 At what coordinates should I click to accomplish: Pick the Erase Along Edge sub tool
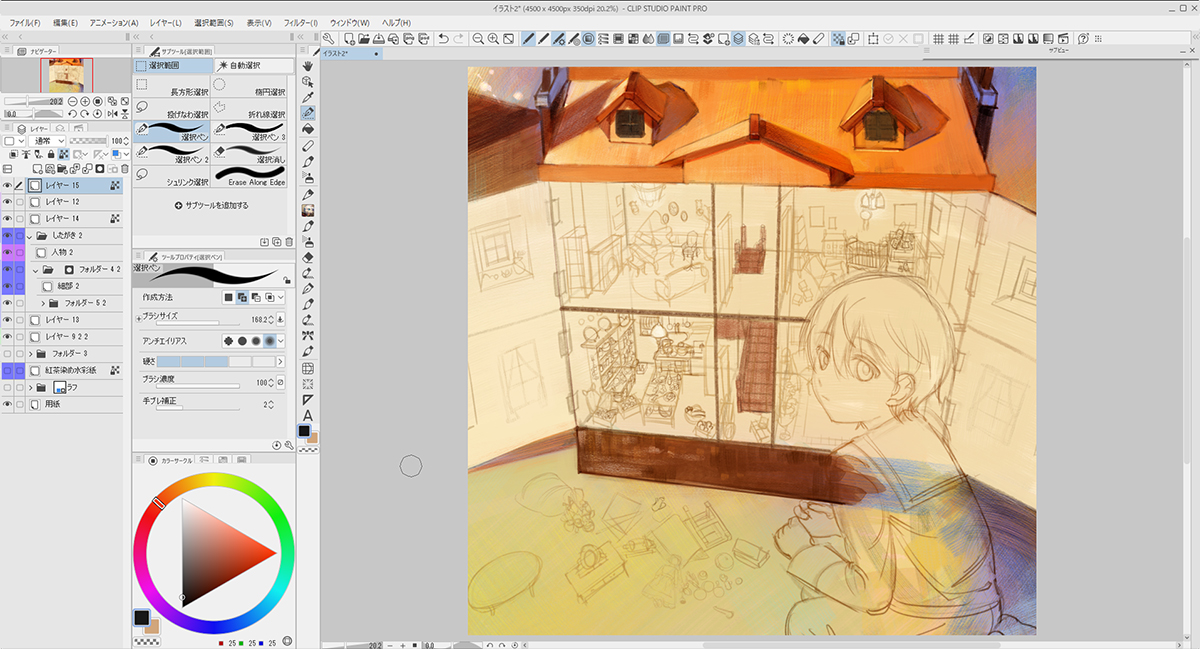click(252, 177)
